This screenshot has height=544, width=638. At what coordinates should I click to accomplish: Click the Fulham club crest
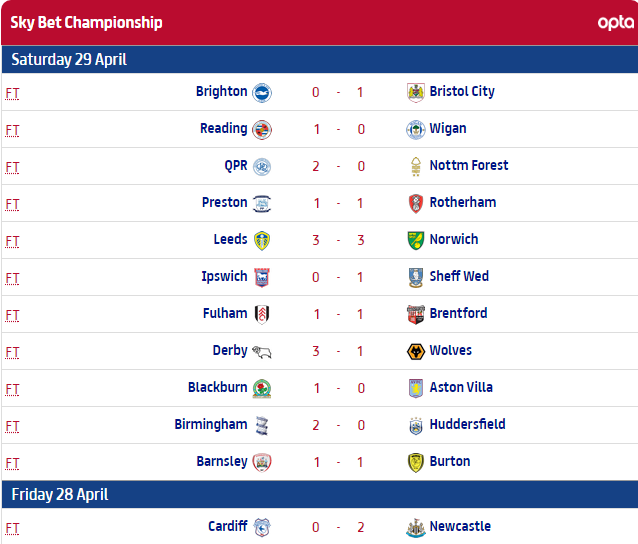click(x=262, y=314)
